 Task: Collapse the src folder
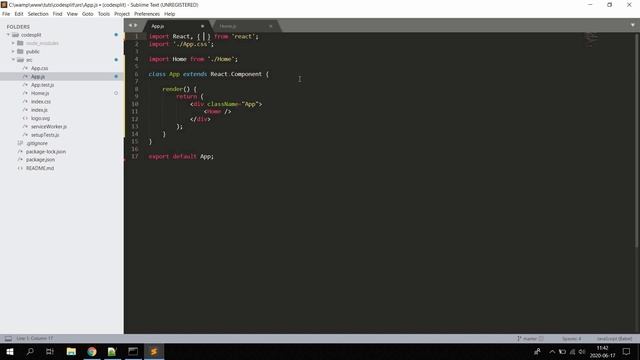pos(13,60)
